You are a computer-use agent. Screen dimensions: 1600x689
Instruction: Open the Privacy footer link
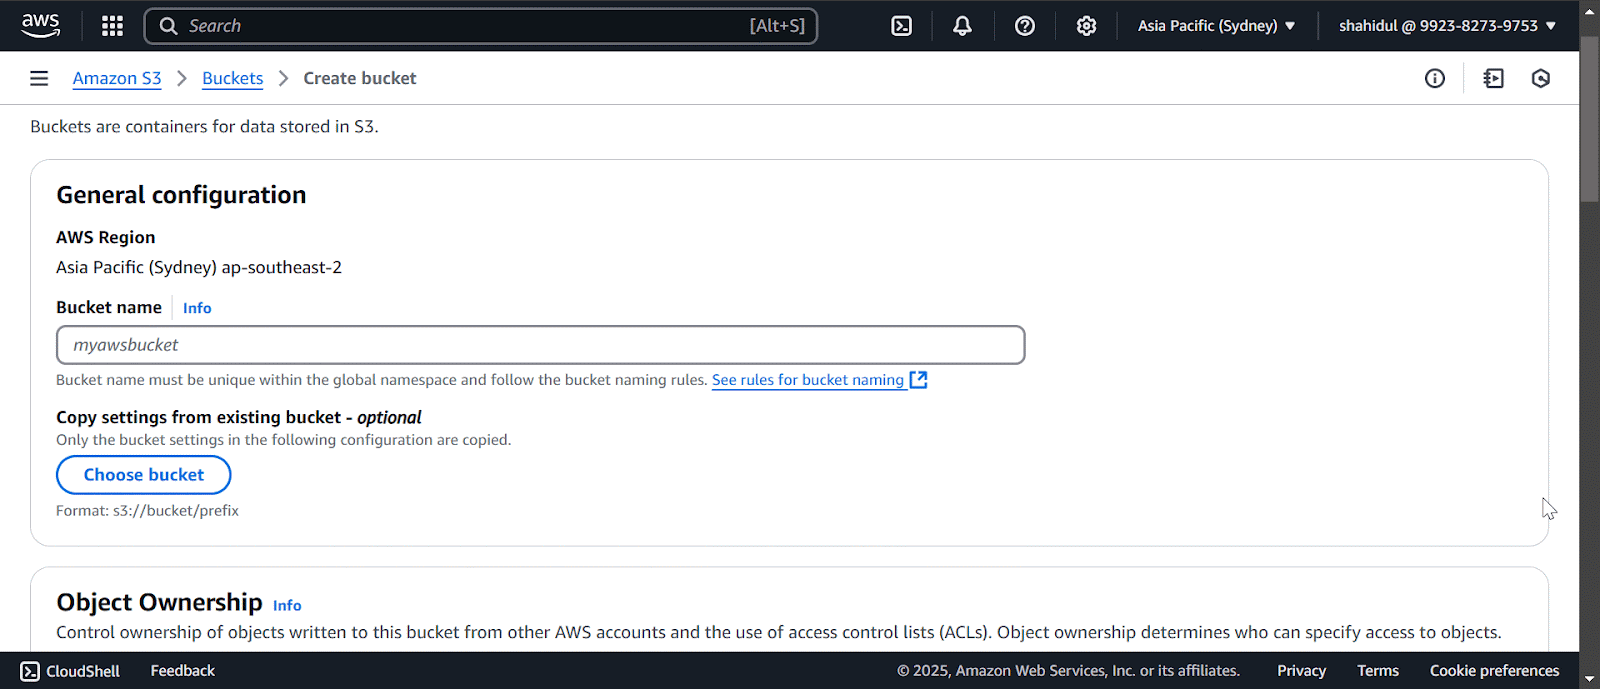point(1301,671)
